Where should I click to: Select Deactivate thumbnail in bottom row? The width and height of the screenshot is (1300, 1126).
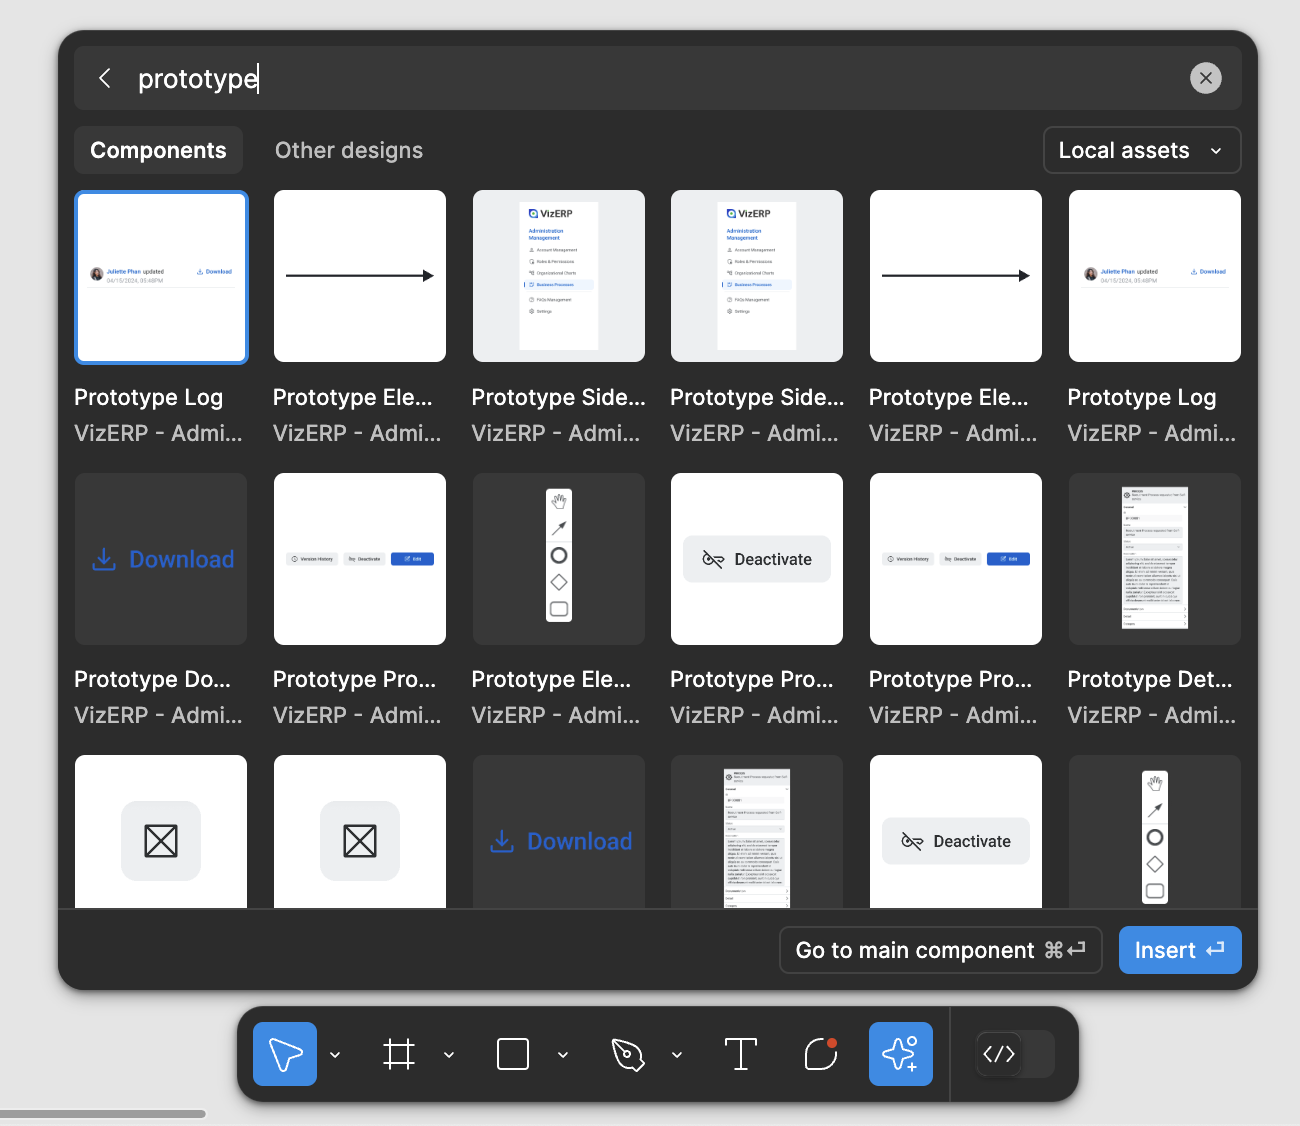(x=956, y=832)
